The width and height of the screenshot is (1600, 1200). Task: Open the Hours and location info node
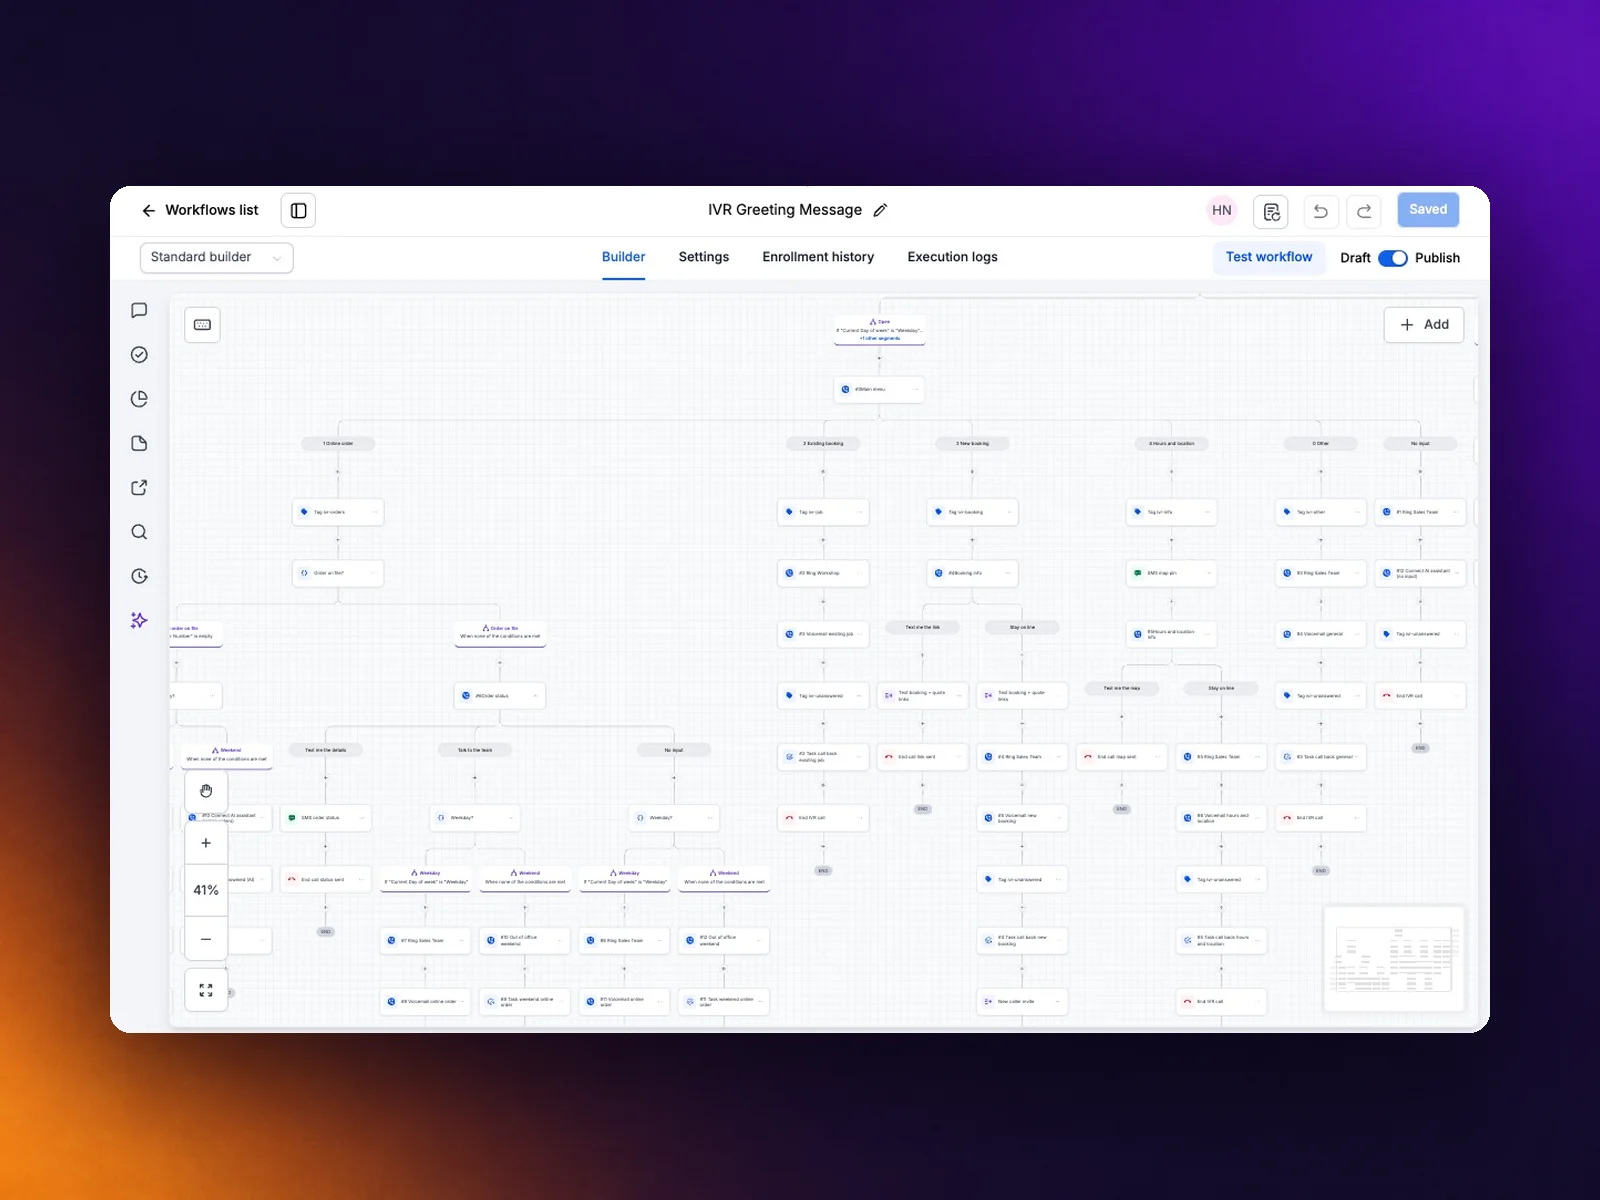[x=1171, y=634]
